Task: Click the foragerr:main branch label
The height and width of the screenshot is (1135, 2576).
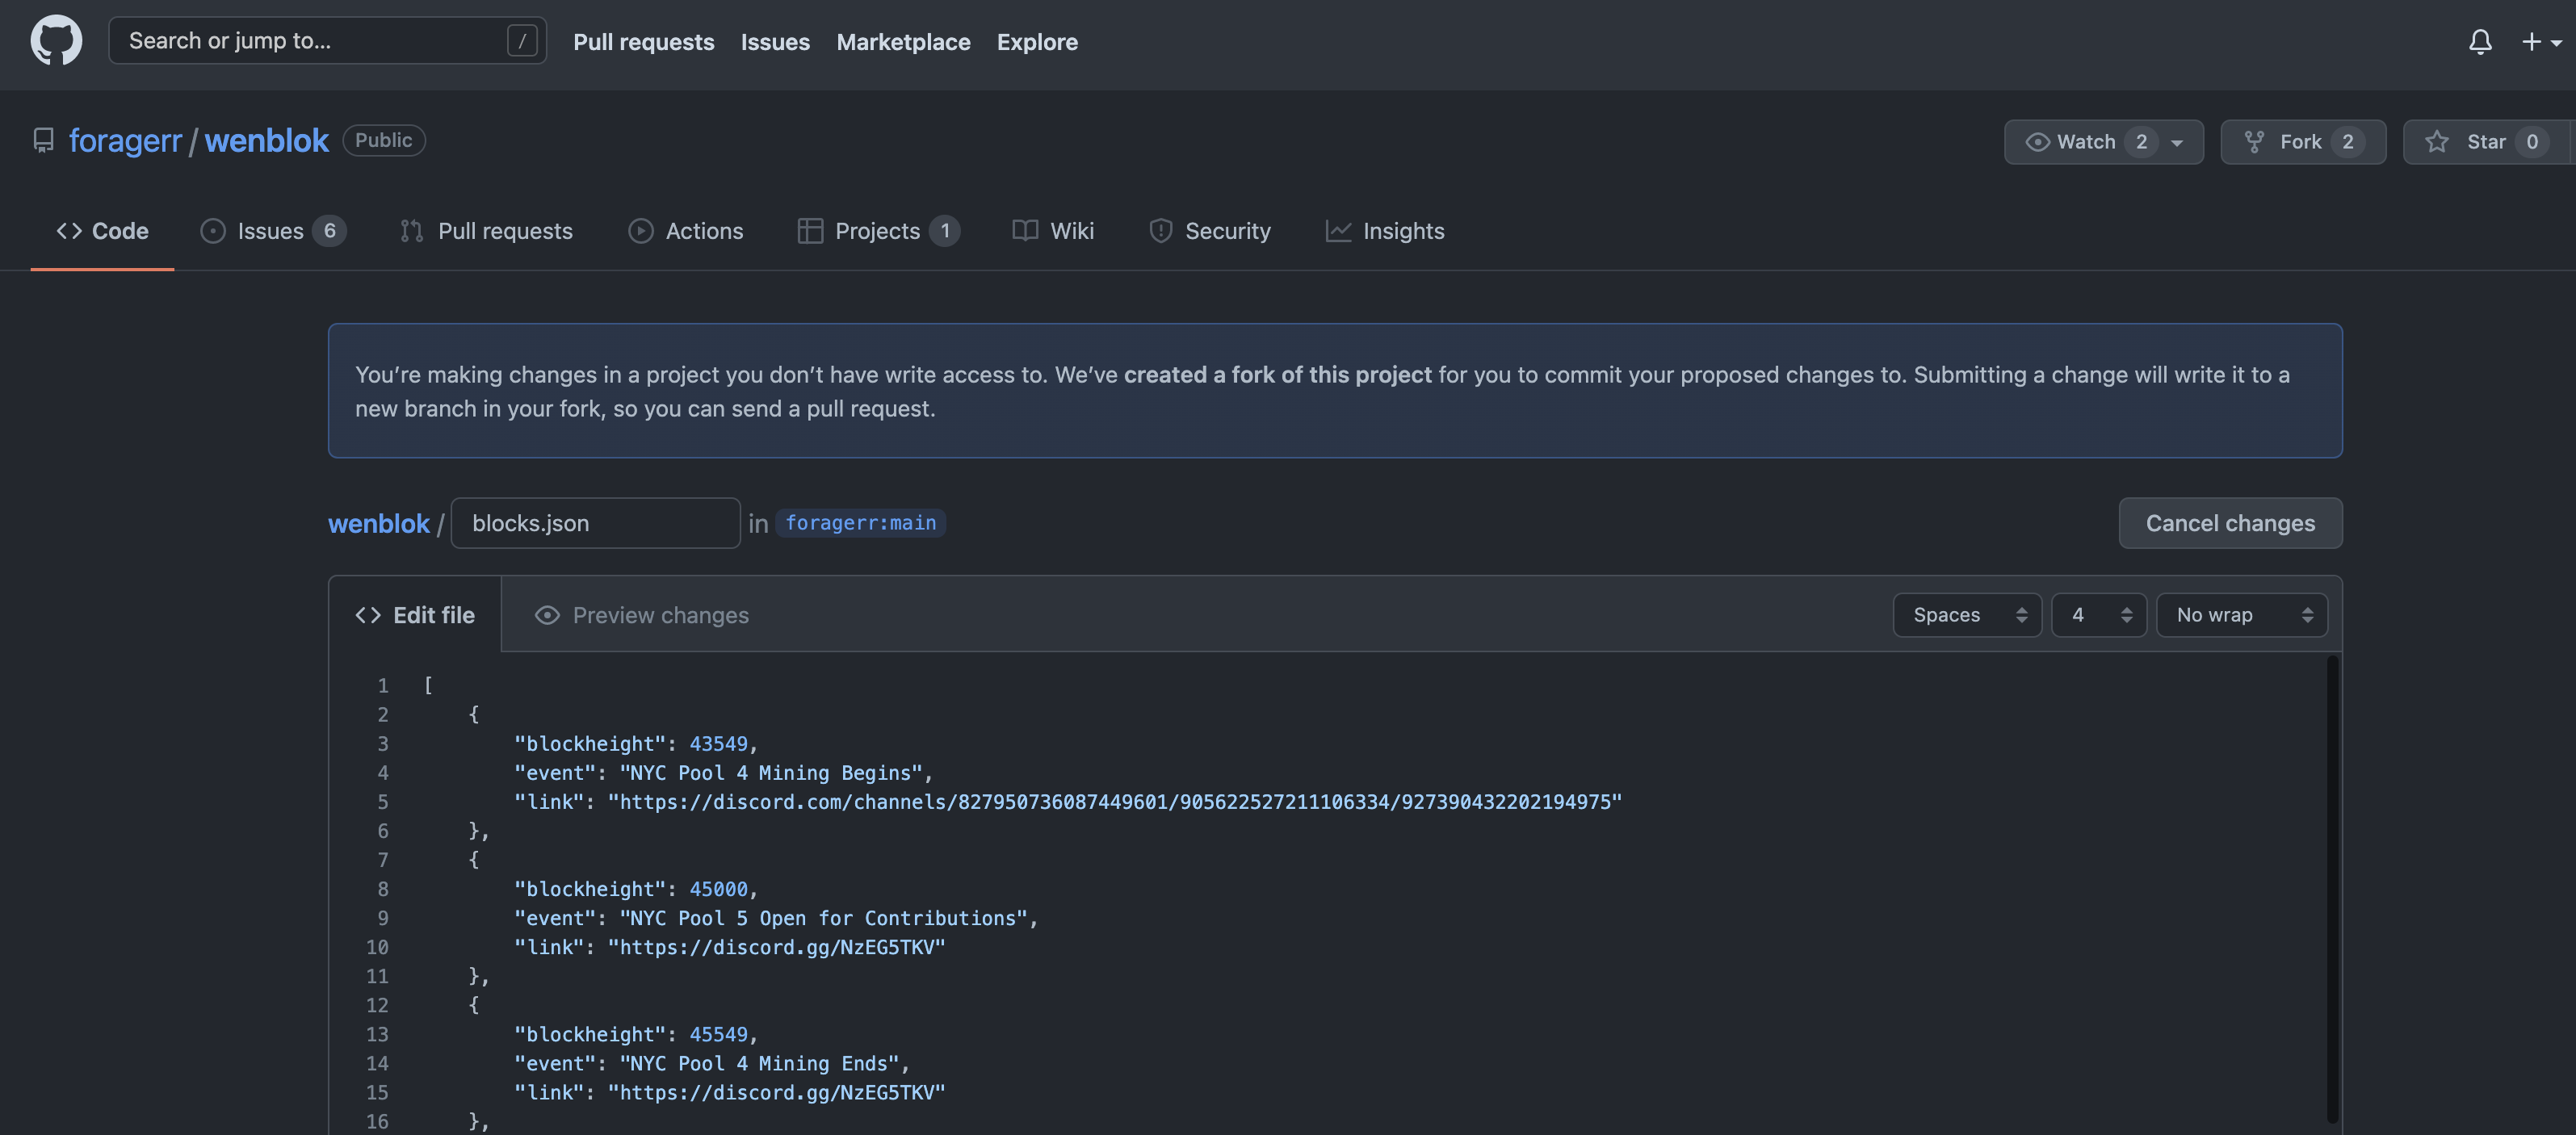Action: 860,523
